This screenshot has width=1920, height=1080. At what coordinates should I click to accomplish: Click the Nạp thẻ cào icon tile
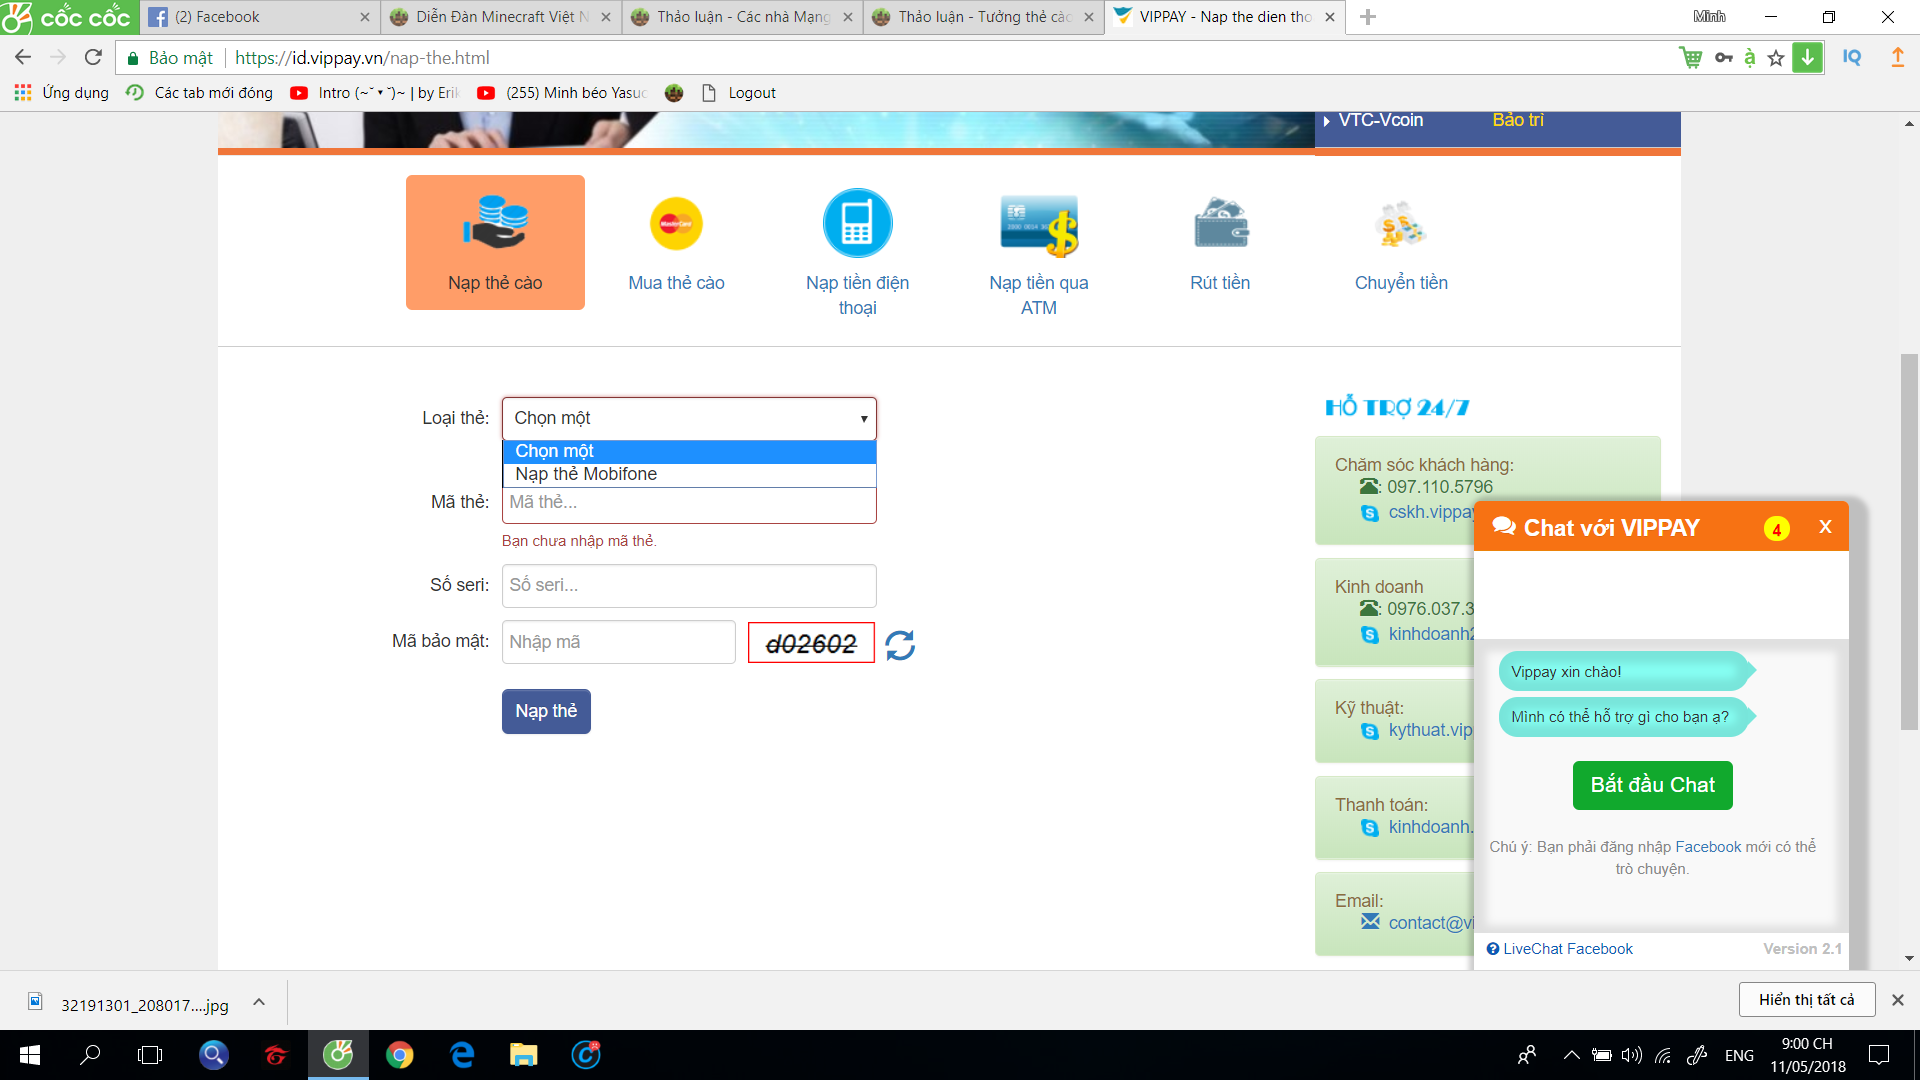tap(495, 241)
